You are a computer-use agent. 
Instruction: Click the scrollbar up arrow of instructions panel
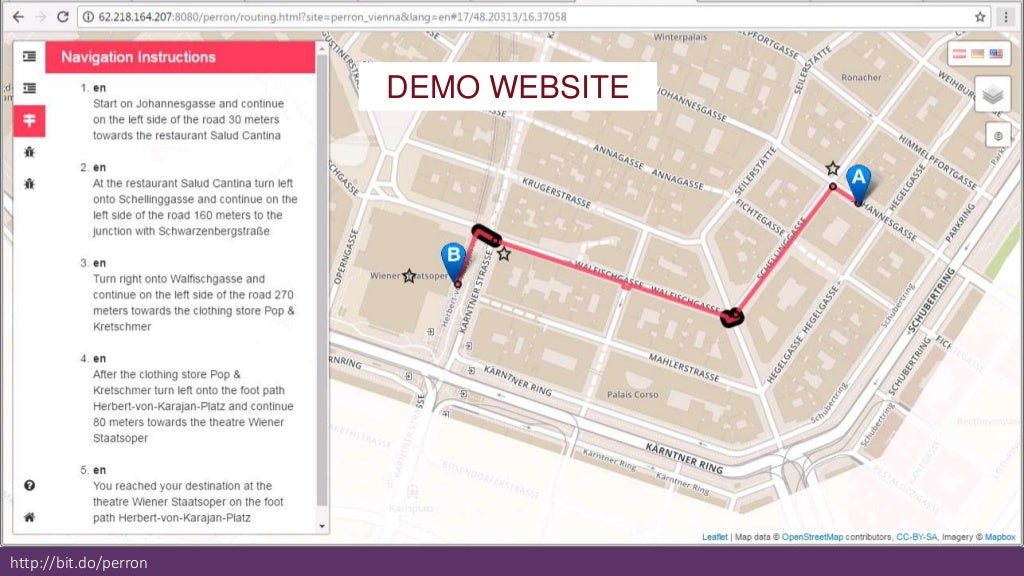coord(322,49)
